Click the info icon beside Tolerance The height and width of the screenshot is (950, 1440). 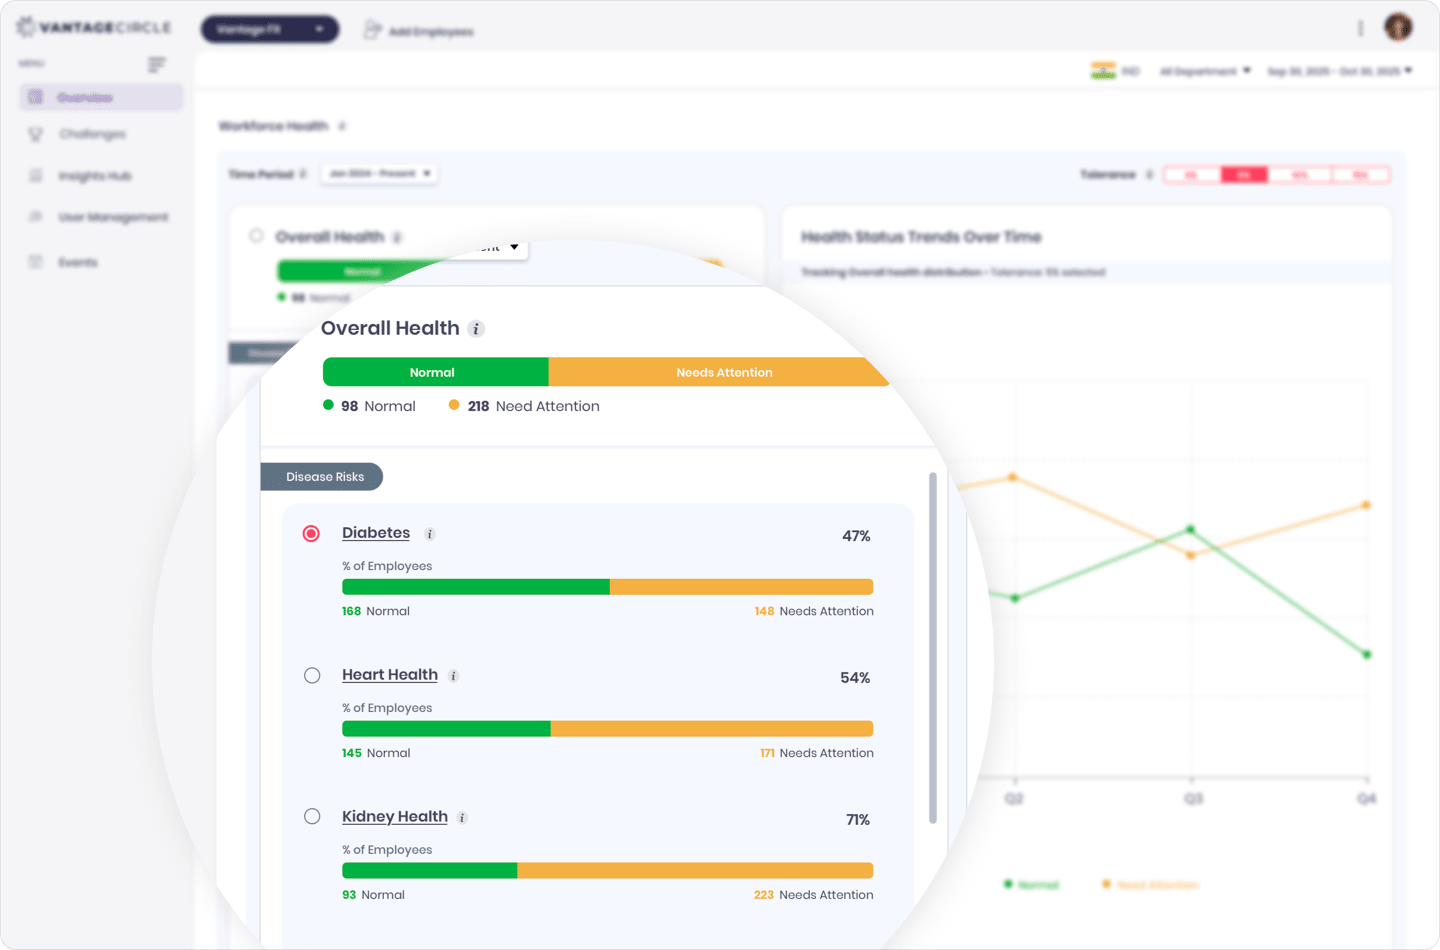click(1149, 175)
